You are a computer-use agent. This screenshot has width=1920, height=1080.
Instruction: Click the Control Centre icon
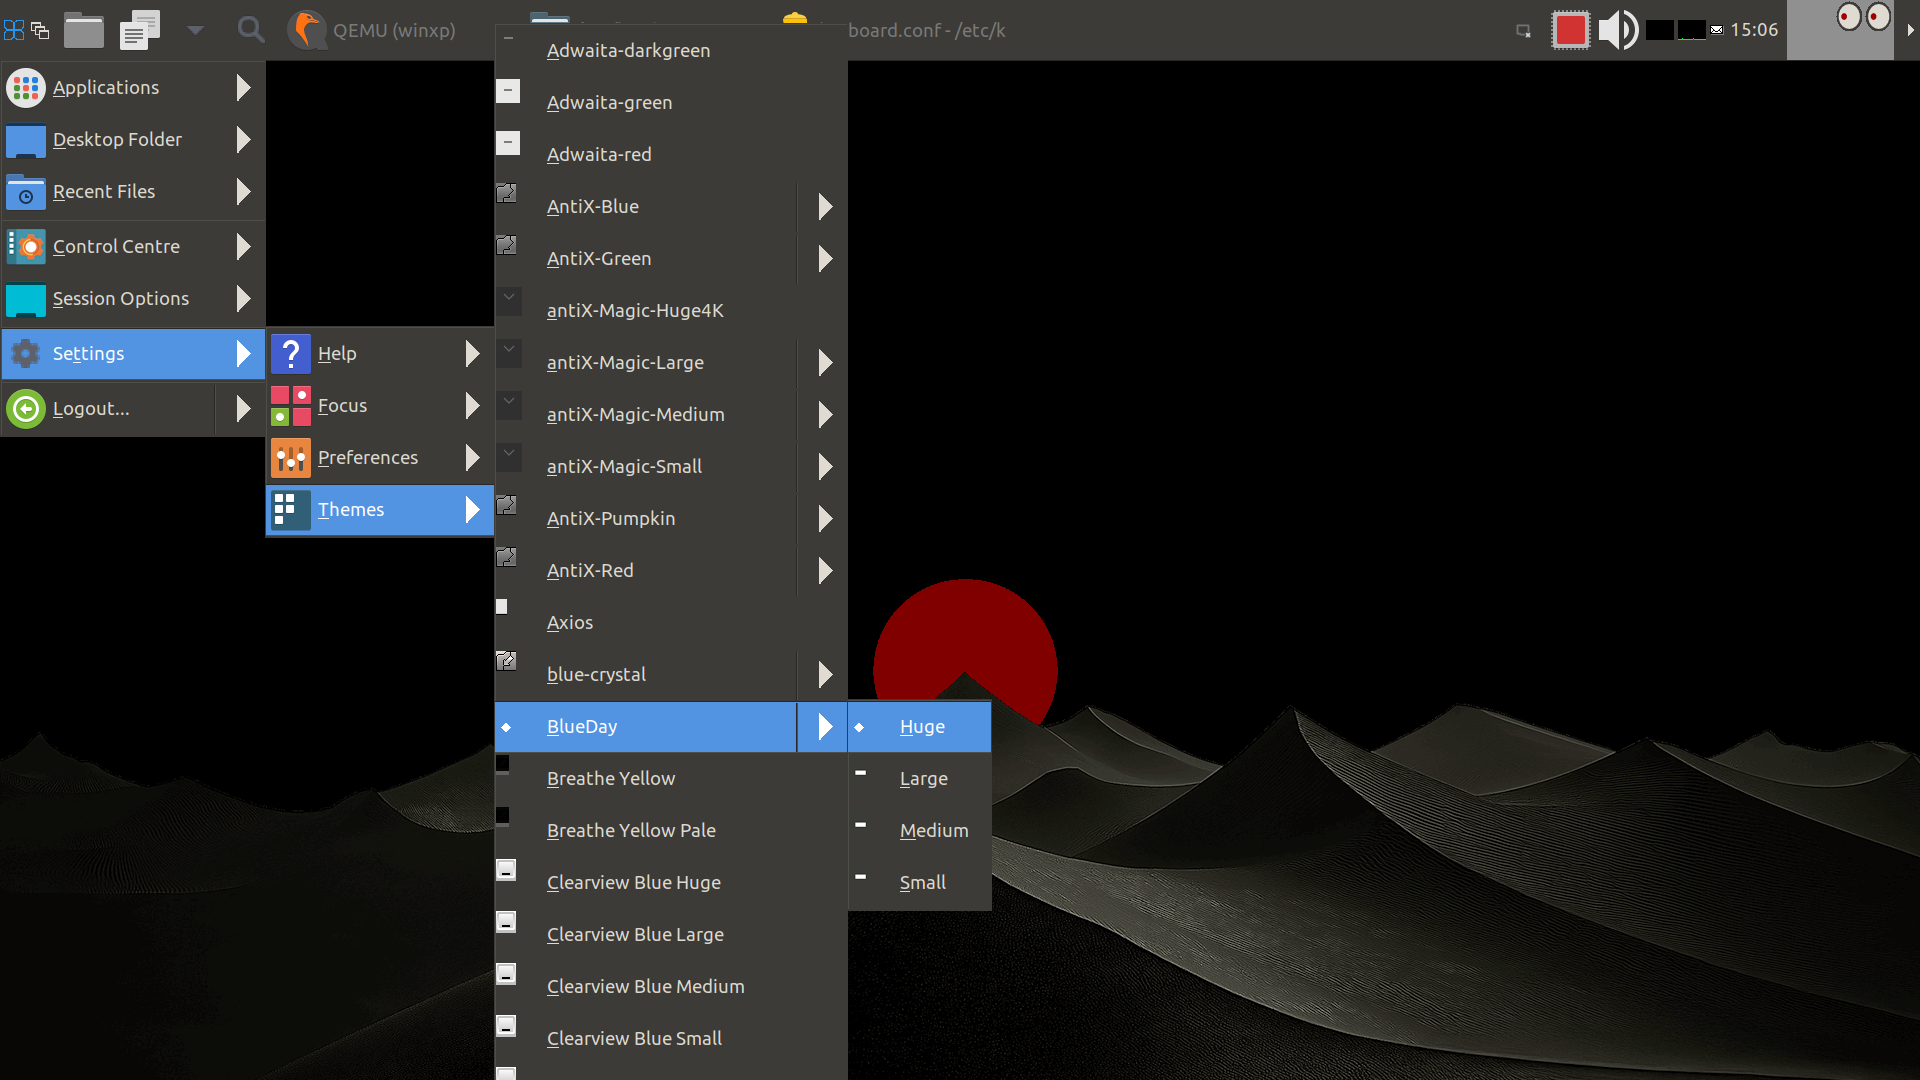pos(26,246)
